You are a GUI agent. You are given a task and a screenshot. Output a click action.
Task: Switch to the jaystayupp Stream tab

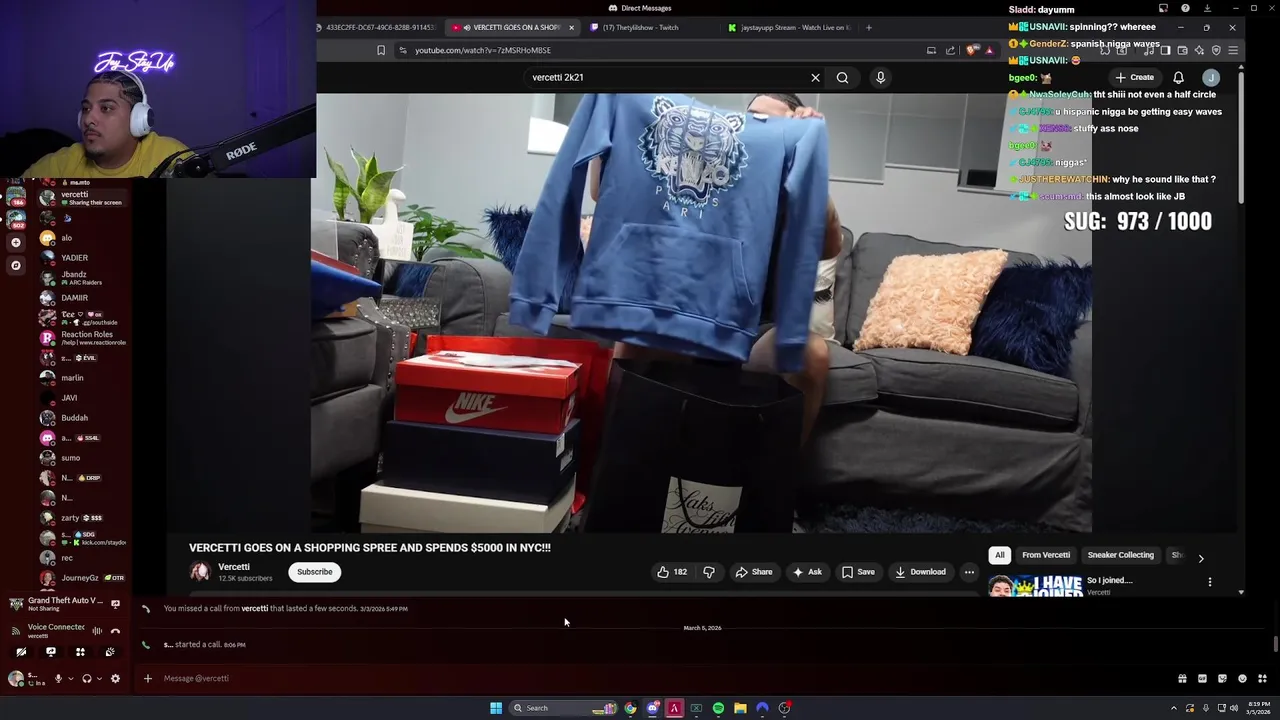[789, 27]
